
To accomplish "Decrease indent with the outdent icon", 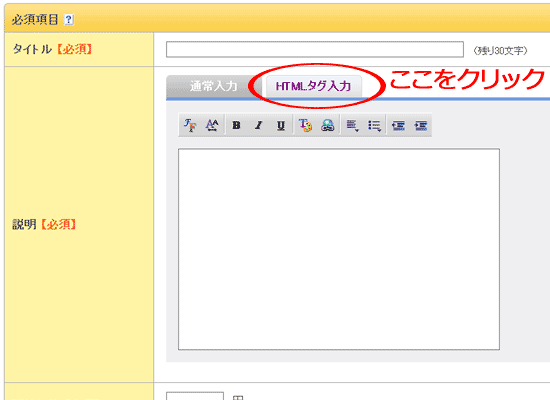I will pos(398,125).
